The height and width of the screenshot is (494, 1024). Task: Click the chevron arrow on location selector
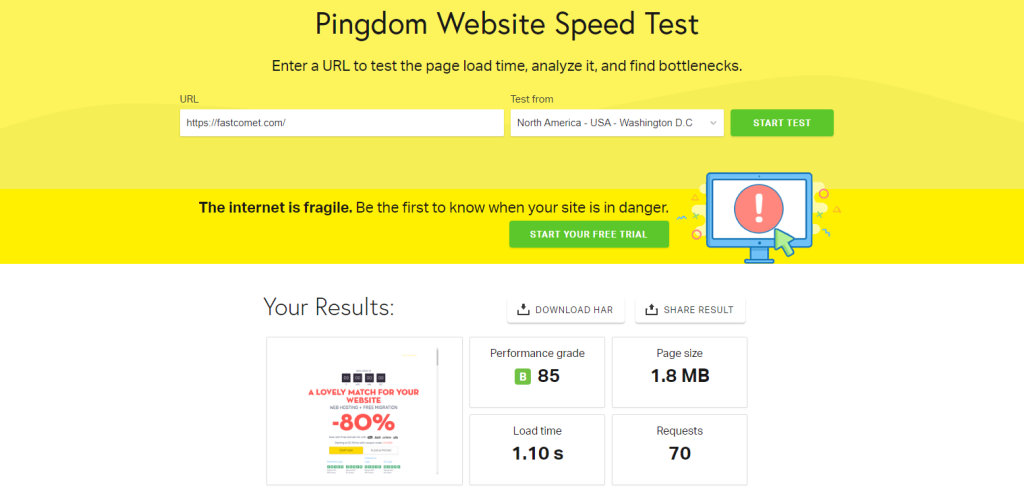pyautogui.click(x=713, y=123)
